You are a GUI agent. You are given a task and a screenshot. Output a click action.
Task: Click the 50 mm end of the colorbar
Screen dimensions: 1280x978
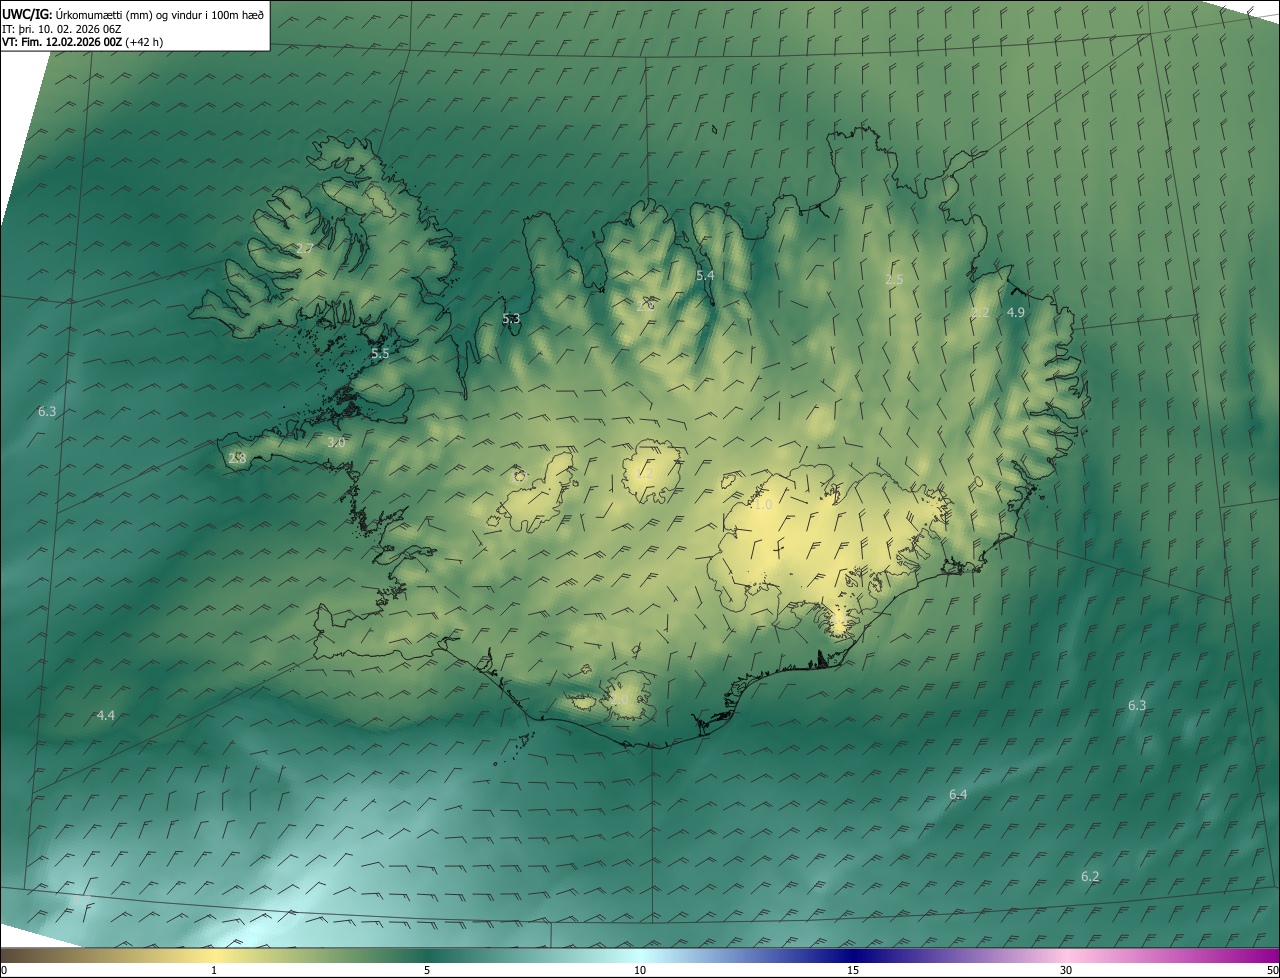pyautogui.click(x=1271, y=970)
